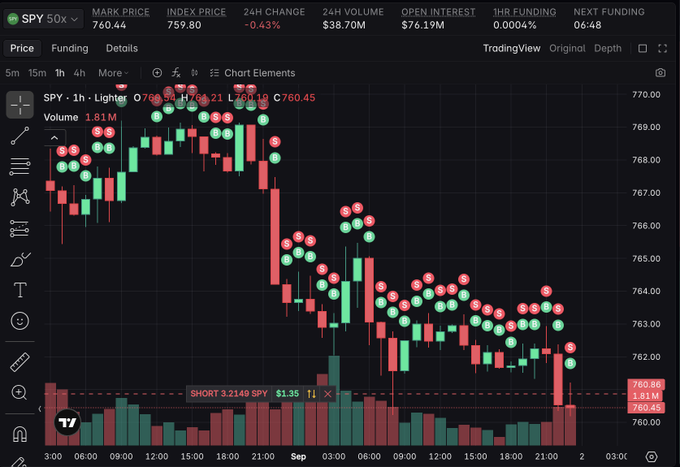Screen dimensions: 680x467
Task: Click the 1HR FUNDING label
Action: pyautogui.click(x=524, y=12)
